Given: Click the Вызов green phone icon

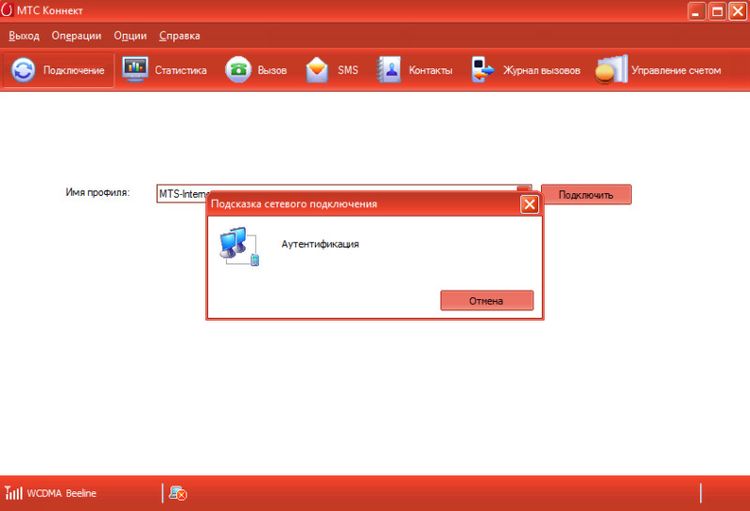Looking at the screenshot, I should pyautogui.click(x=238, y=70).
